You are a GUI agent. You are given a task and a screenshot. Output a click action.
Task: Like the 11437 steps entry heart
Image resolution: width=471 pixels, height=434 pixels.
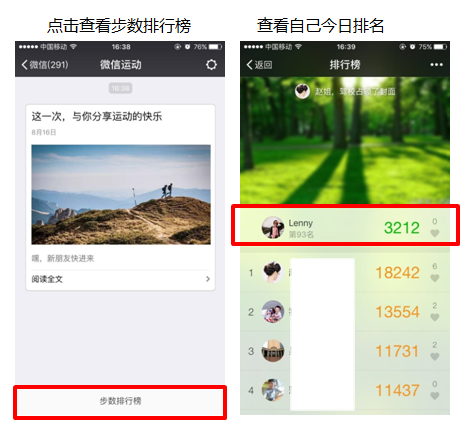tap(434, 396)
